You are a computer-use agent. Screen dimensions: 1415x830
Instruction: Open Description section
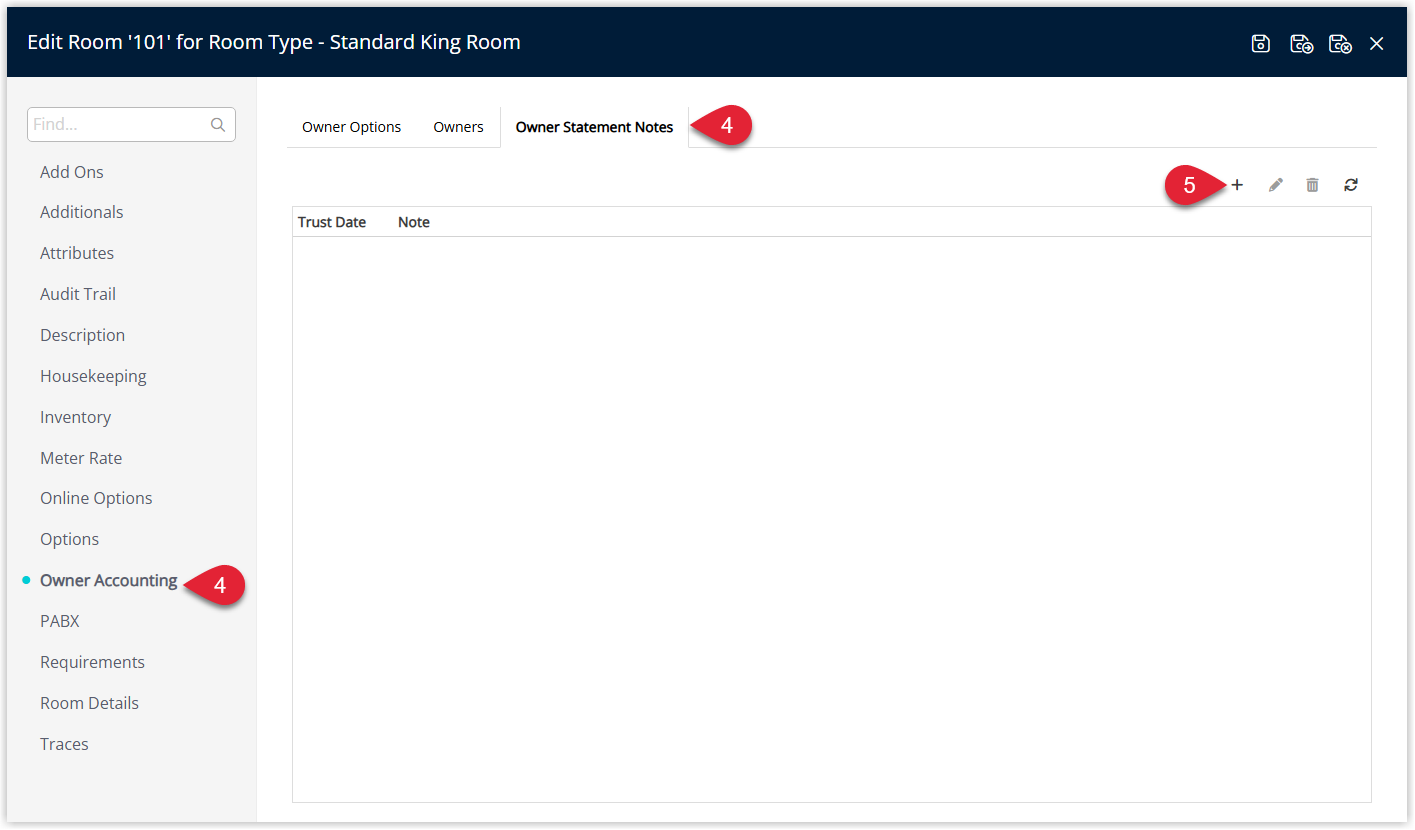(82, 335)
